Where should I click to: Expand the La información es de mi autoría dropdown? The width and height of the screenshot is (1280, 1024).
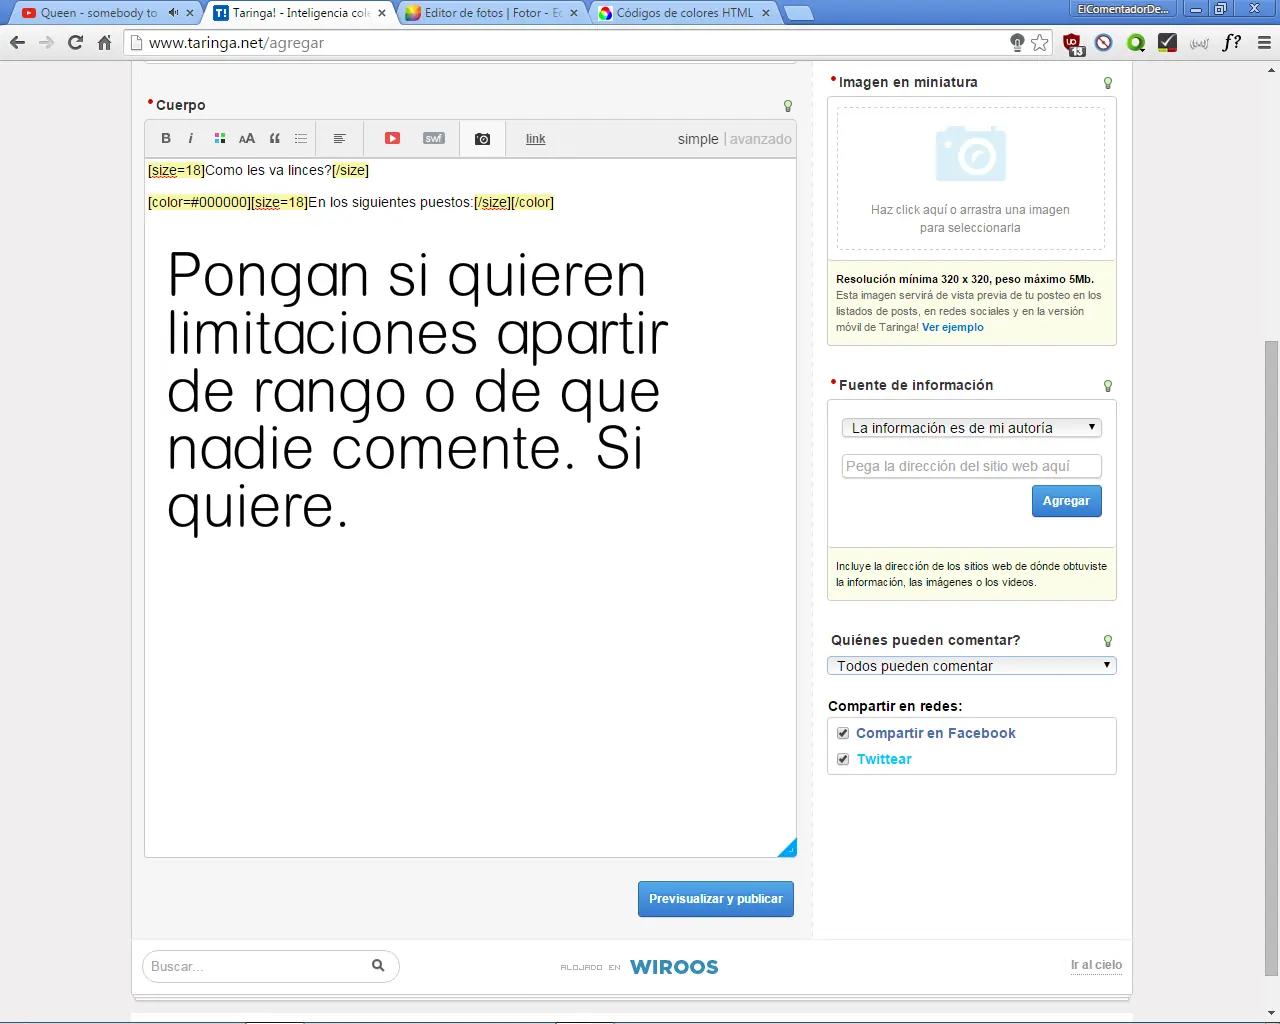pos(971,428)
